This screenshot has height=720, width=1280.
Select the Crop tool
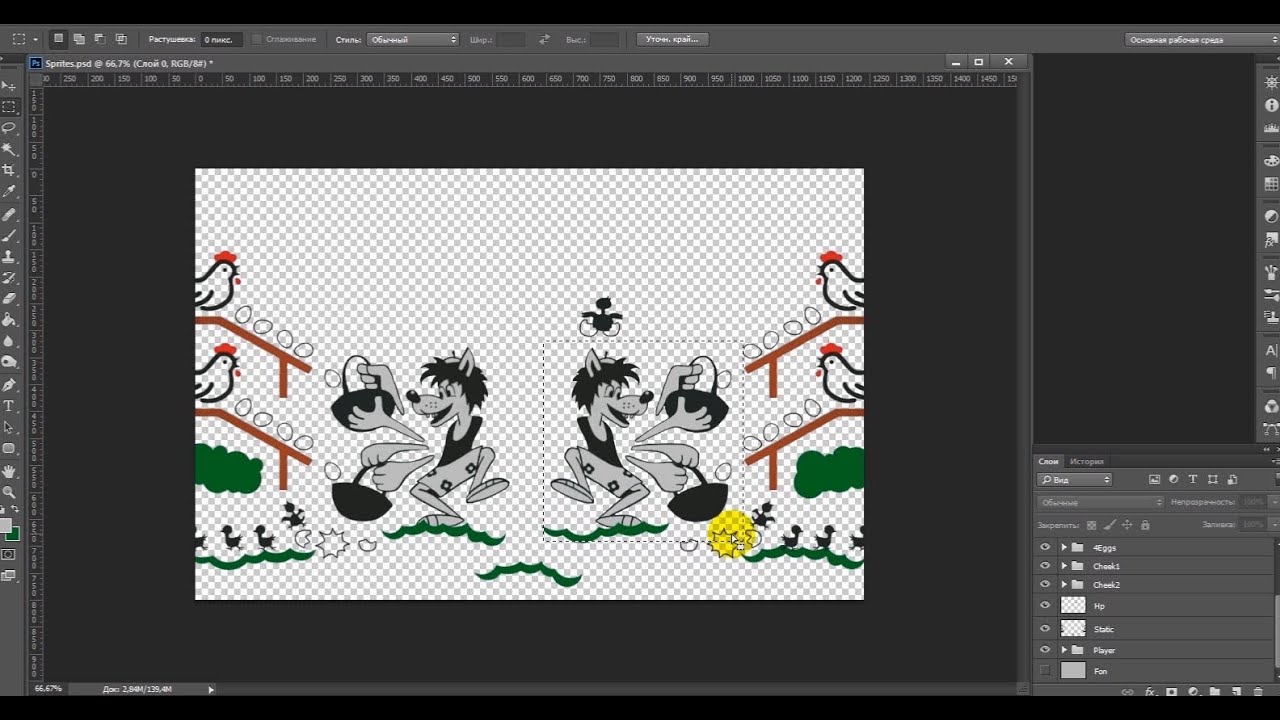pyautogui.click(x=9, y=170)
